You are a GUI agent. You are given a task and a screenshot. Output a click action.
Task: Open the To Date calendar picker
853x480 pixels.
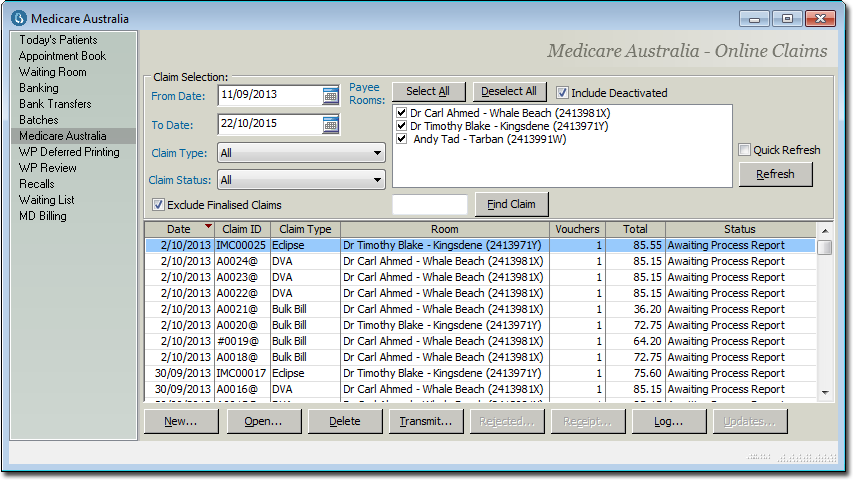point(331,125)
